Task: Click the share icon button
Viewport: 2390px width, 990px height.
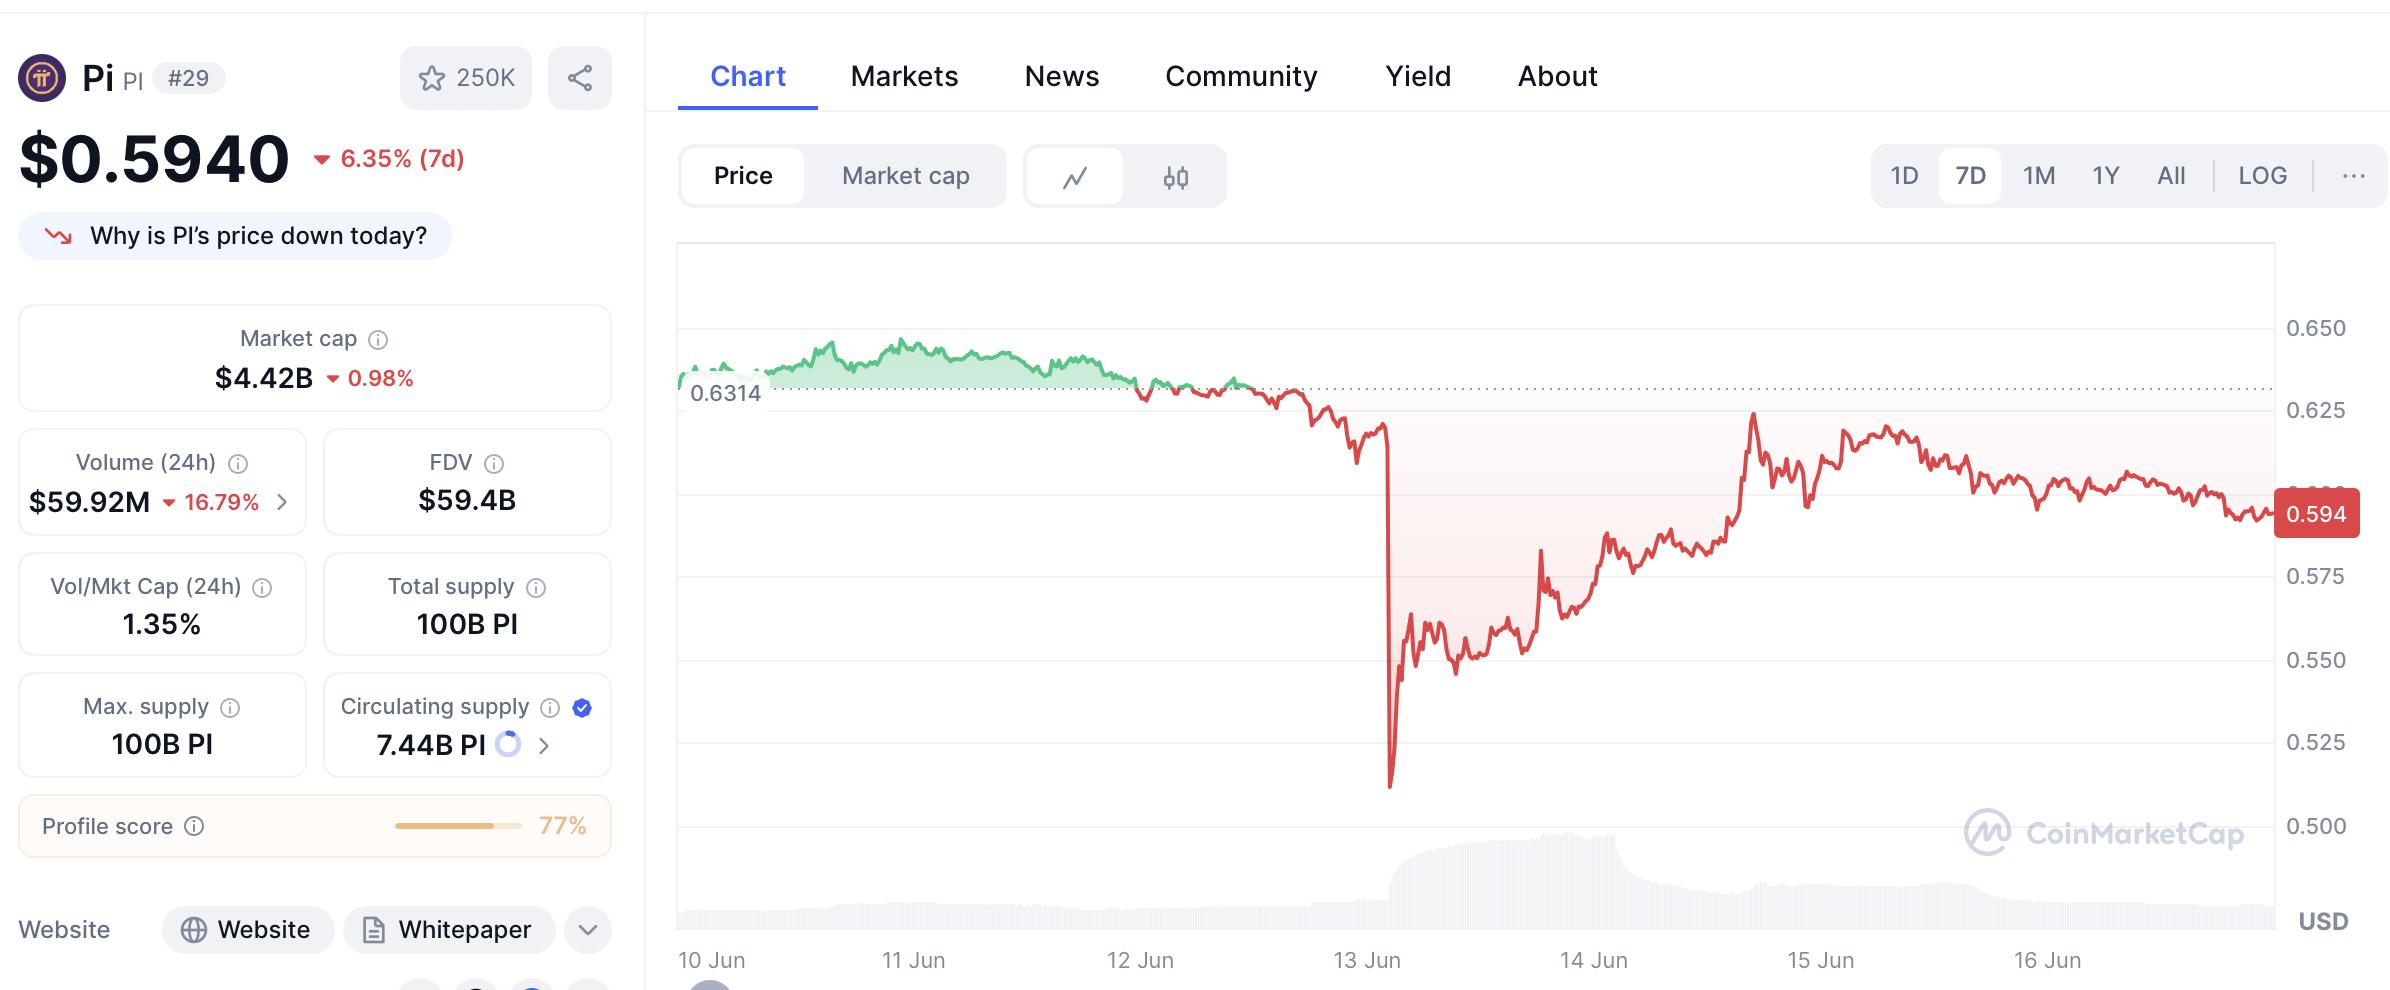Action: [580, 78]
